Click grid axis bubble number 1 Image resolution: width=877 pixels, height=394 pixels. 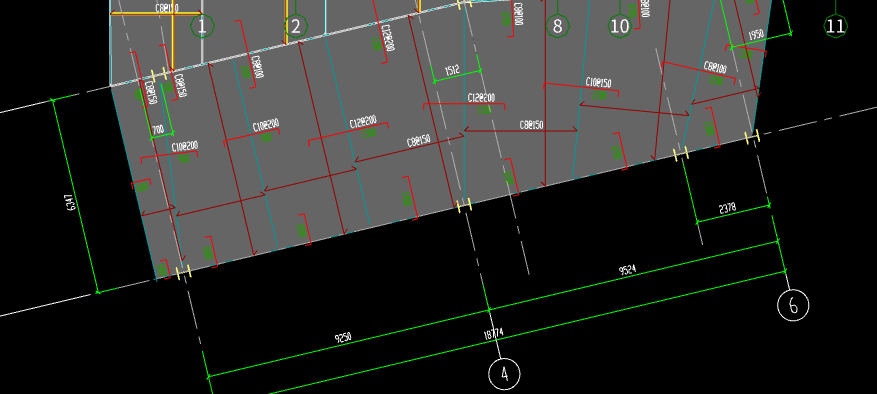click(202, 26)
